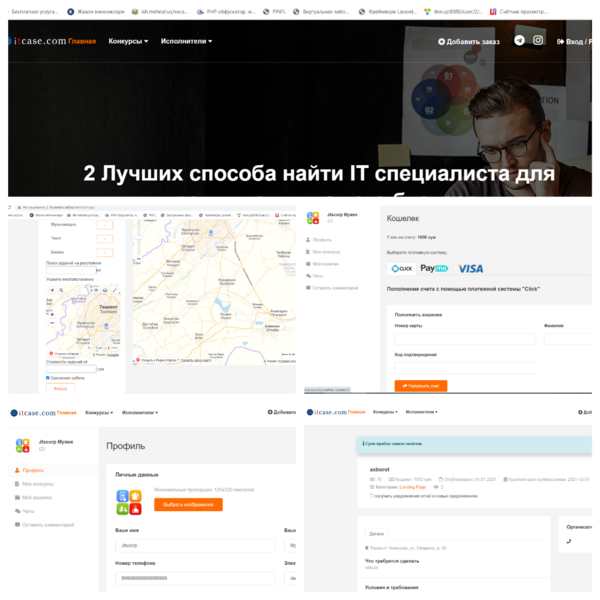Click Главная on the profile page header
This screenshot has width=600, height=600.
pos(67,412)
